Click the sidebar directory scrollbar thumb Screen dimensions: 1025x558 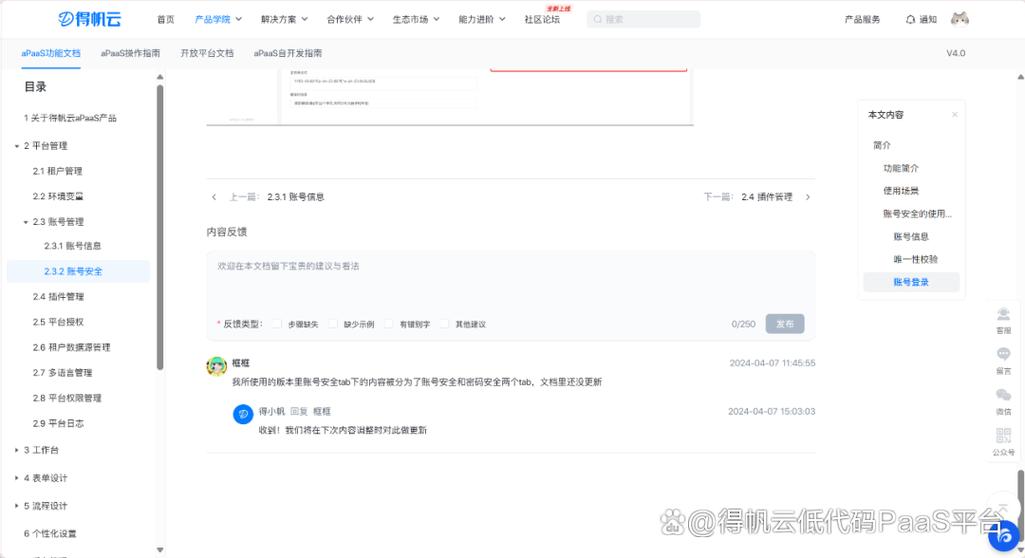click(x=160, y=227)
